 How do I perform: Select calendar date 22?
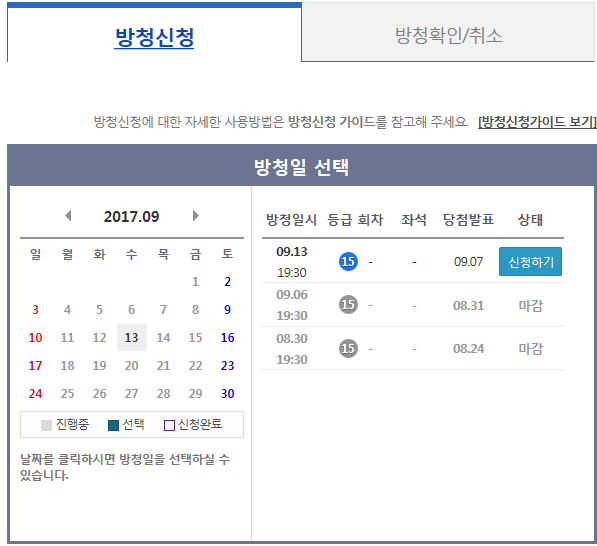pos(195,366)
